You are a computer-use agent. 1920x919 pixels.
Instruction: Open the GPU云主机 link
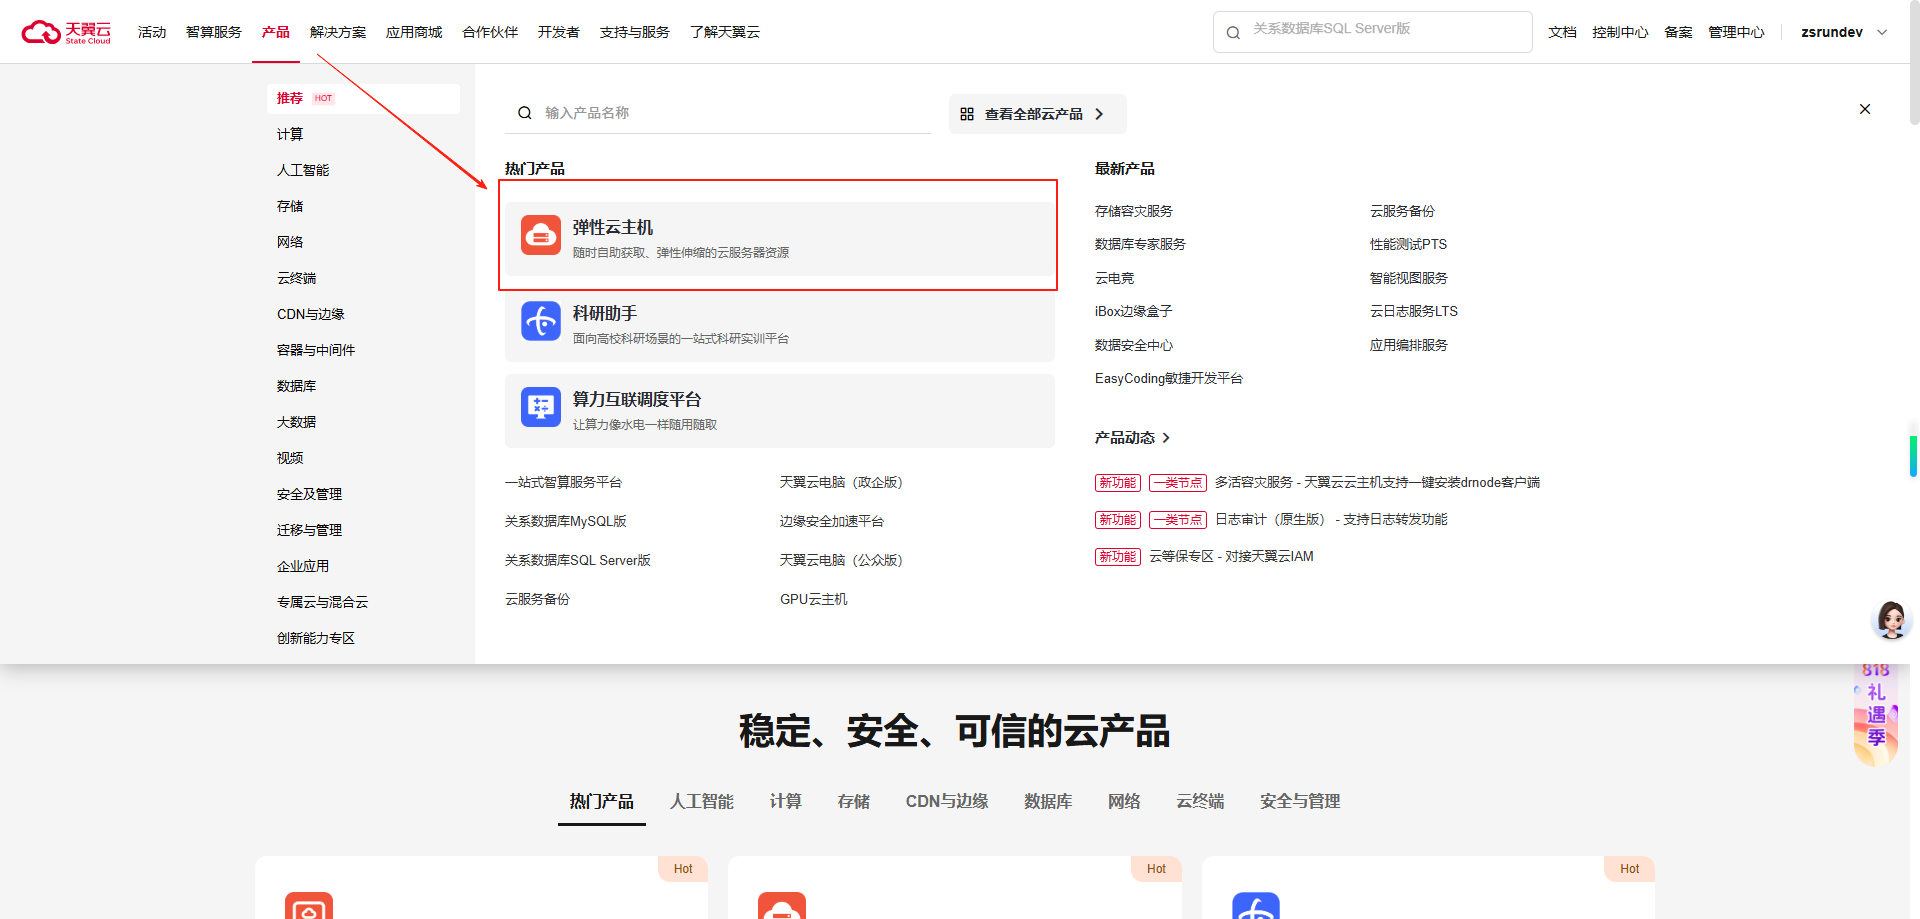(x=813, y=598)
